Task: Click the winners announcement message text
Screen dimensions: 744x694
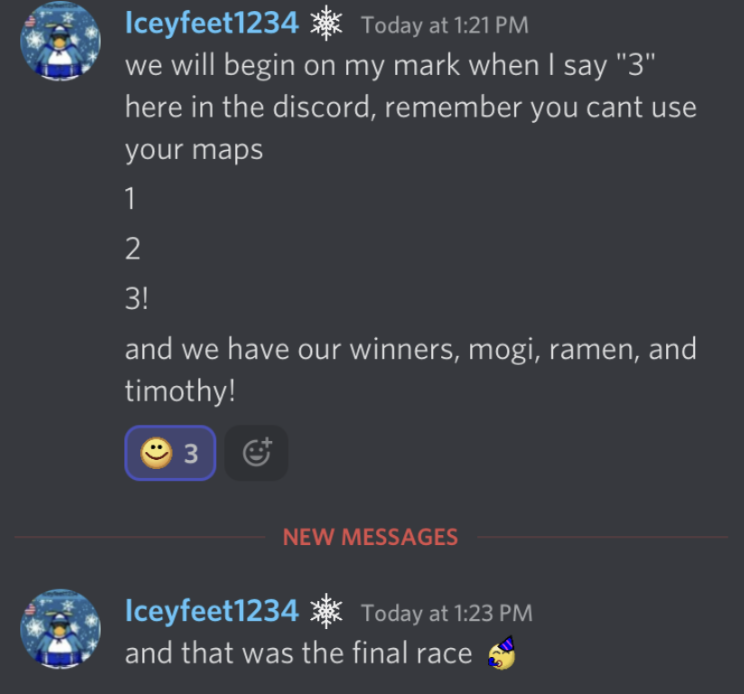Action: 411,370
